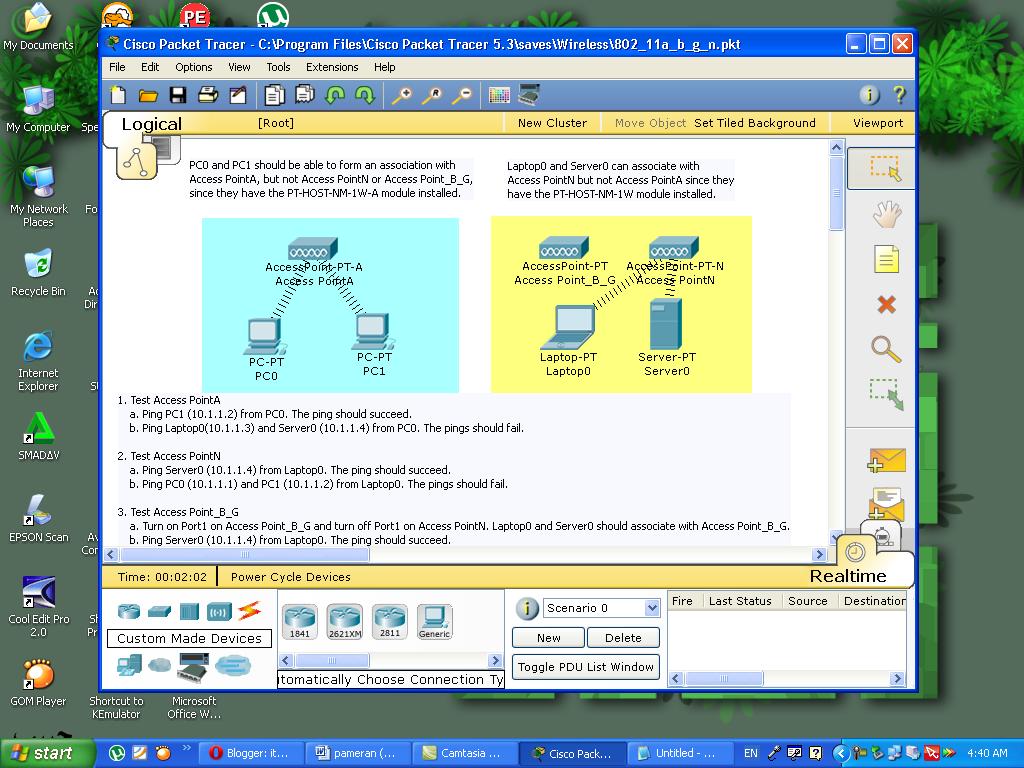Create a new file in Packet Tracer toolbar
The width and height of the screenshot is (1024, 768).
click(x=118, y=95)
